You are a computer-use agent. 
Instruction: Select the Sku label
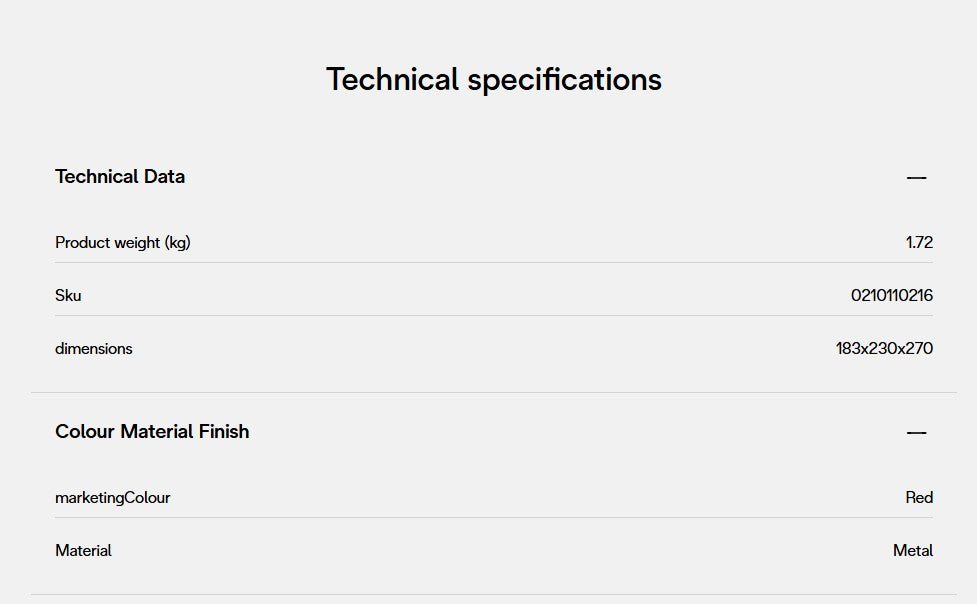[x=68, y=295]
